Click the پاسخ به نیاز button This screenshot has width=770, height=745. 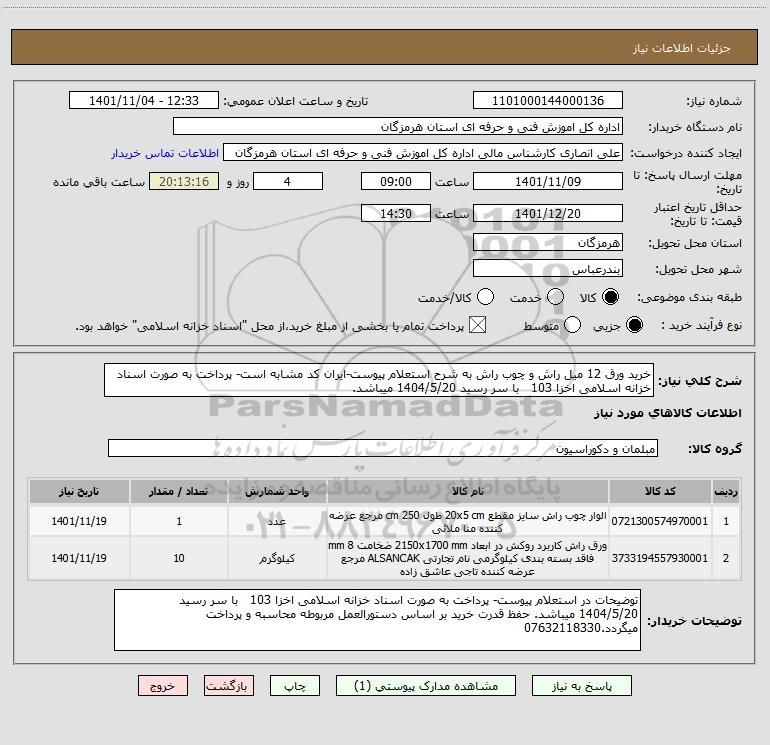pyautogui.click(x=582, y=686)
